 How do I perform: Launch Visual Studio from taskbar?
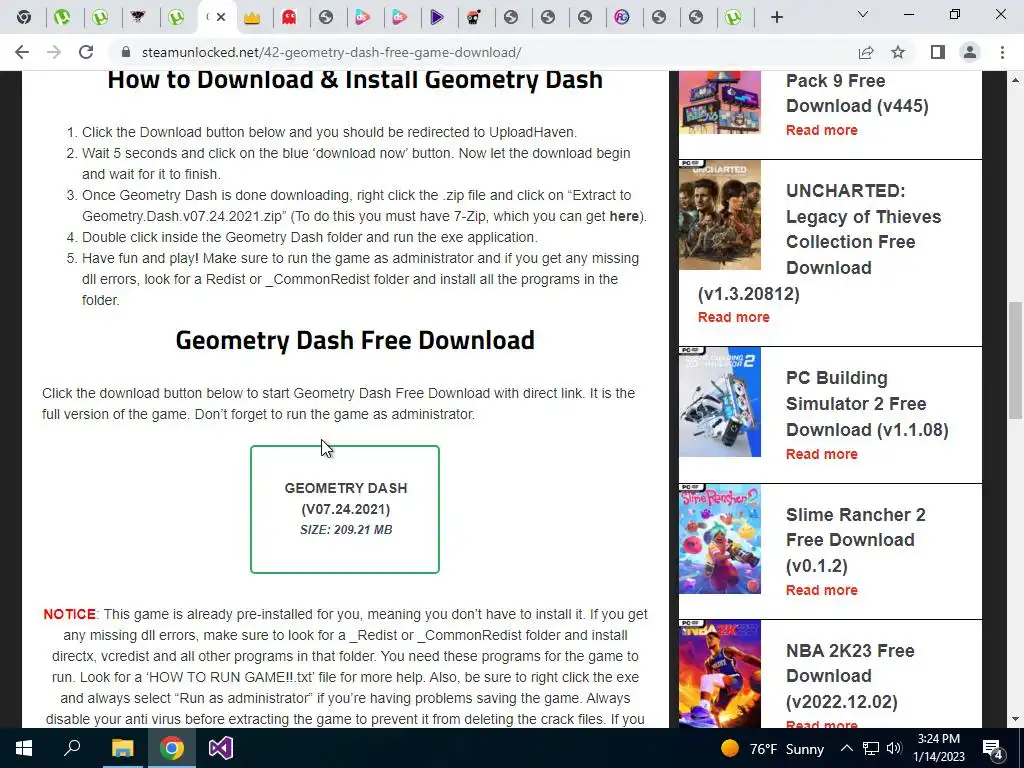point(221,748)
